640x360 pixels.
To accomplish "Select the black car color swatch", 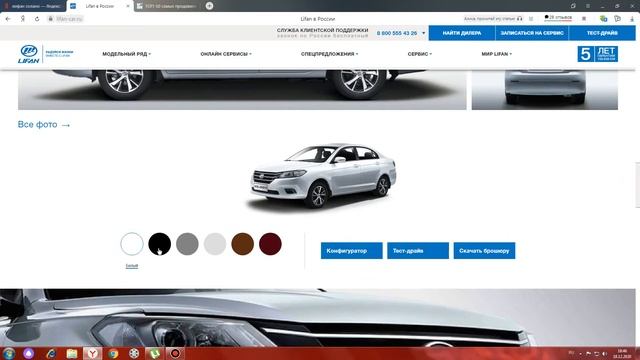I will point(160,244).
